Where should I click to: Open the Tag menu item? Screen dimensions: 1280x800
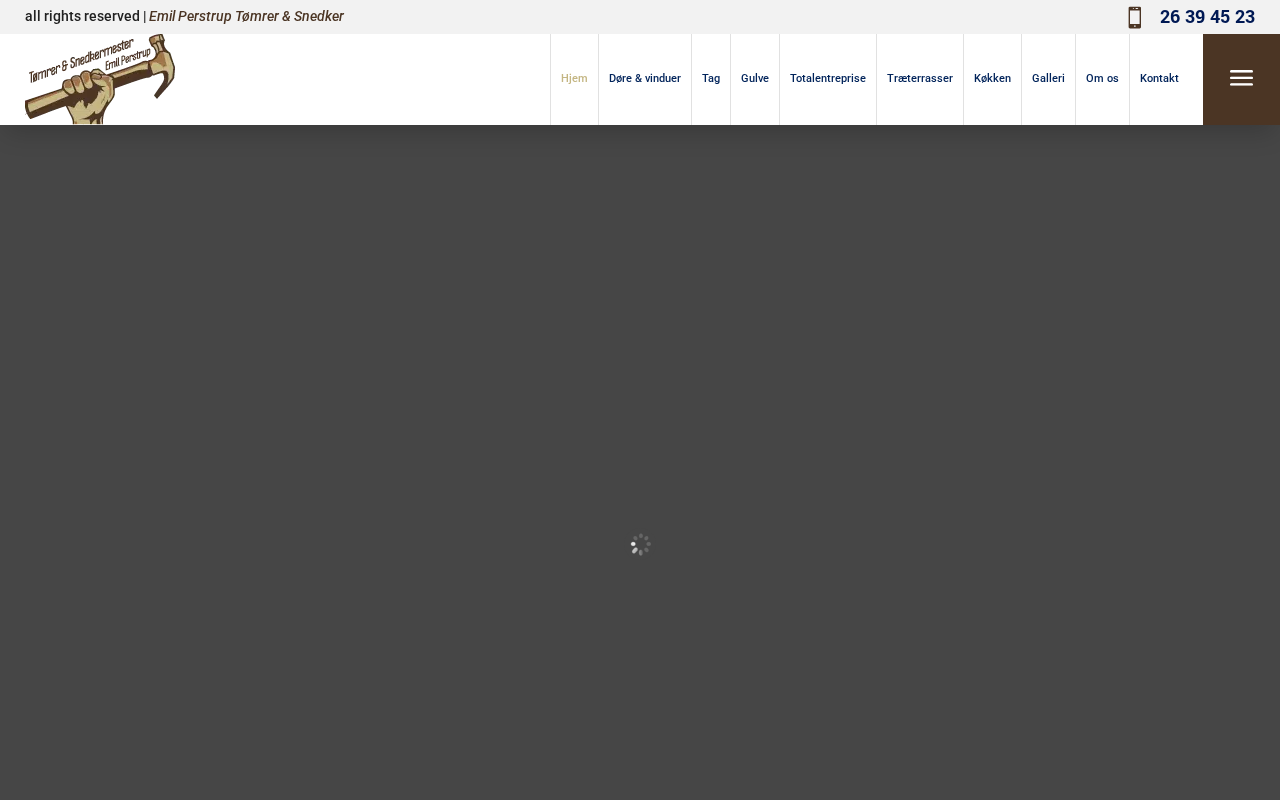(711, 79)
